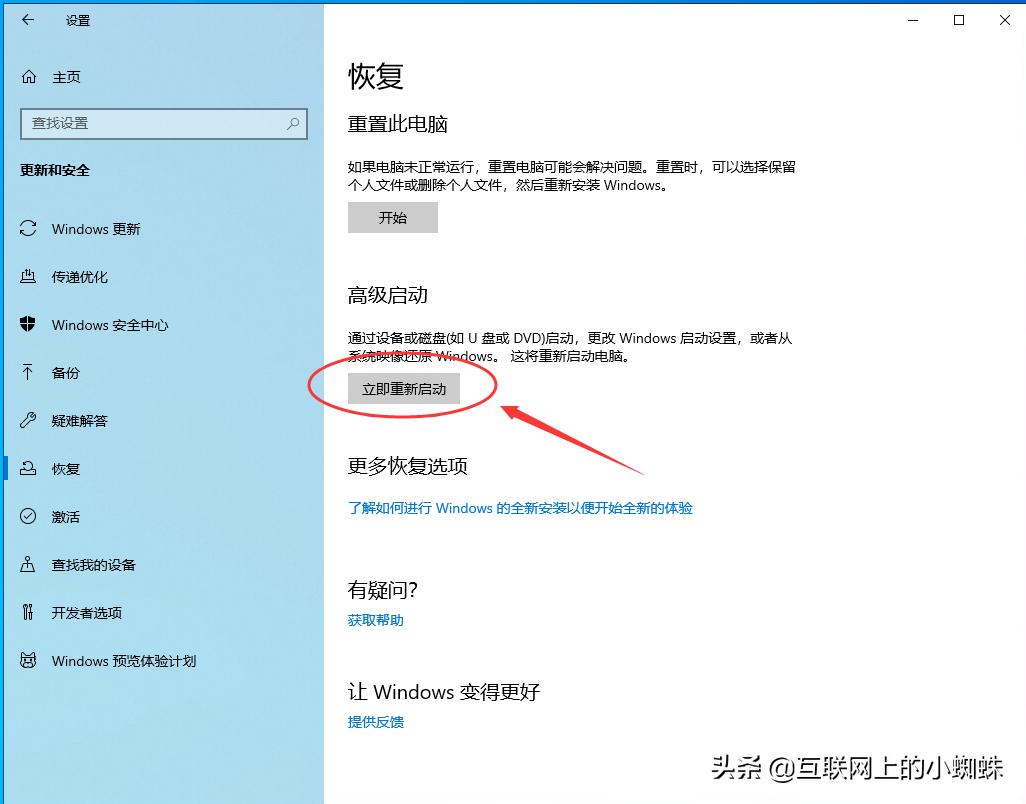Viewport: 1026px width, 804px height.
Task: Select the Windows 更新 sync icon in sidebar
Action: pos(26,229)
